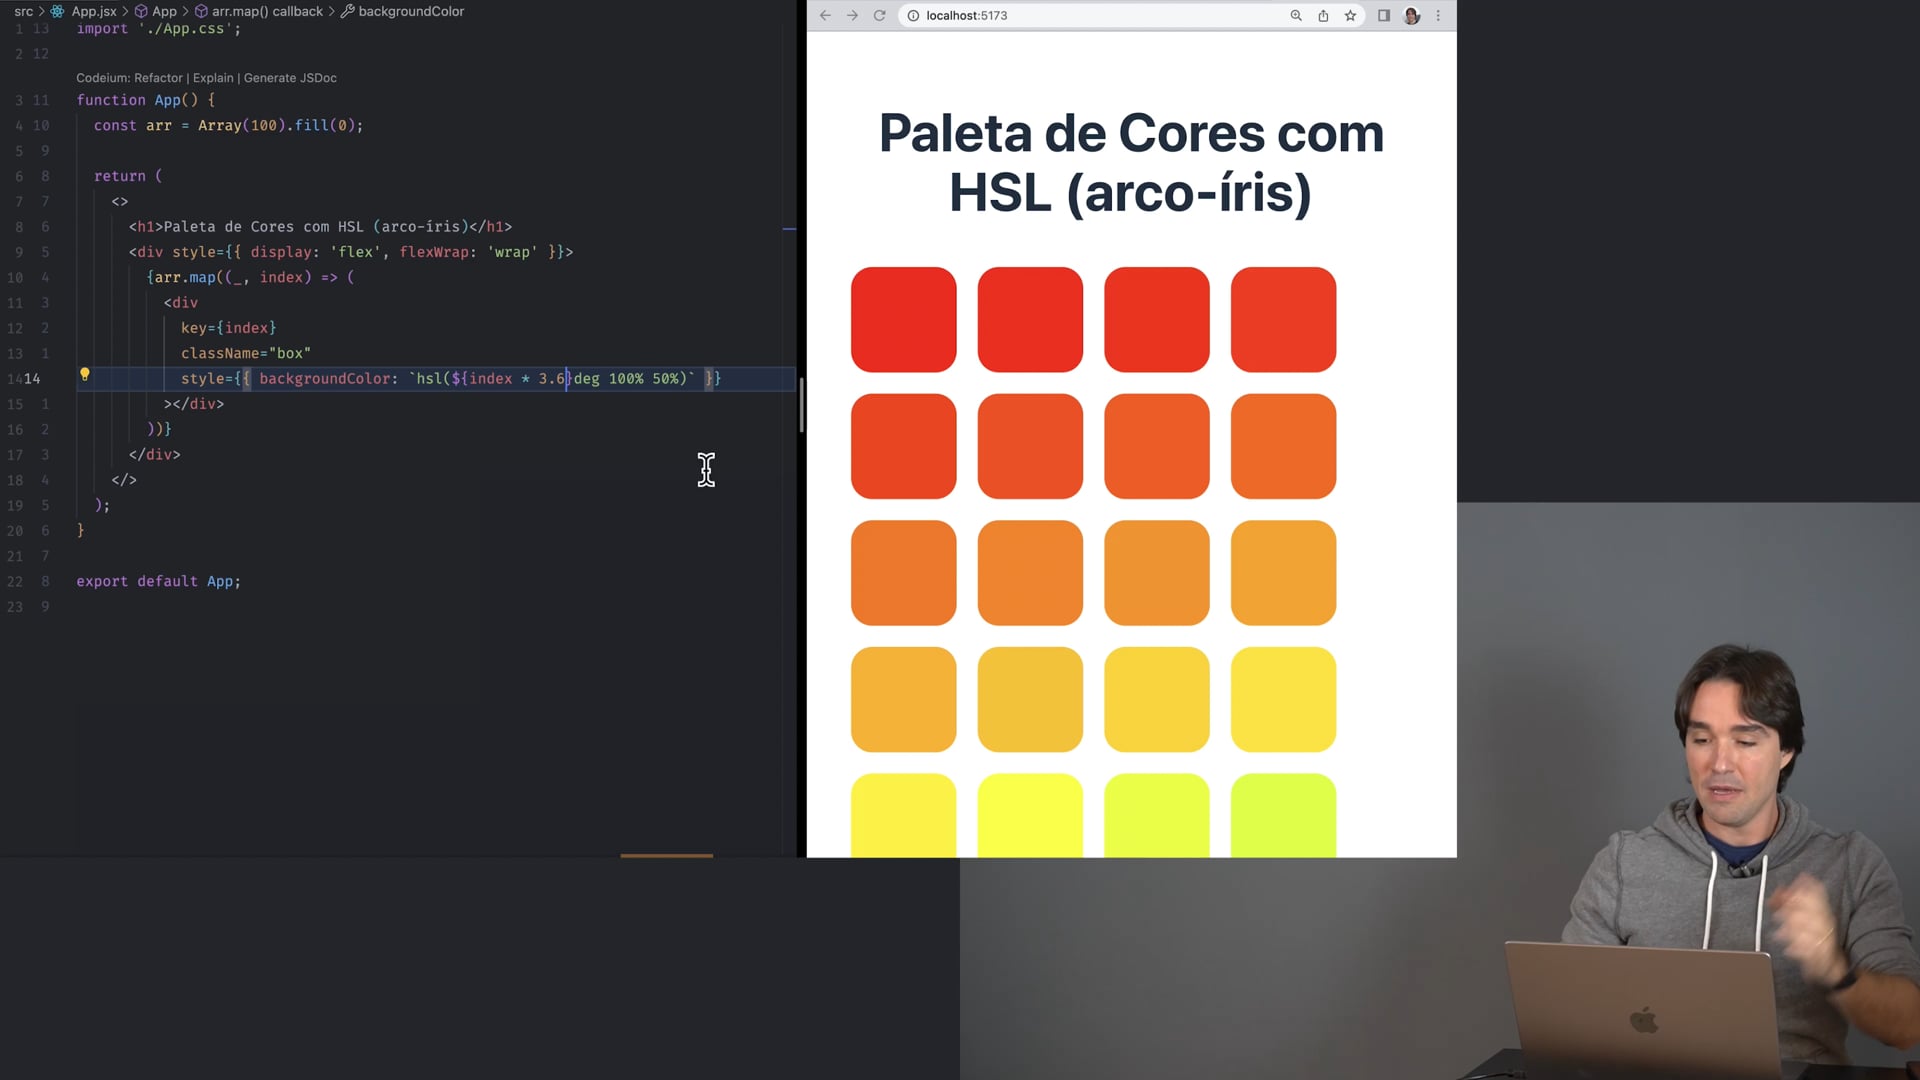Screen dimensions: 1920x1080
Task: Open the backgroundColor breadcrumb
Action: click(x=402, y=11)
